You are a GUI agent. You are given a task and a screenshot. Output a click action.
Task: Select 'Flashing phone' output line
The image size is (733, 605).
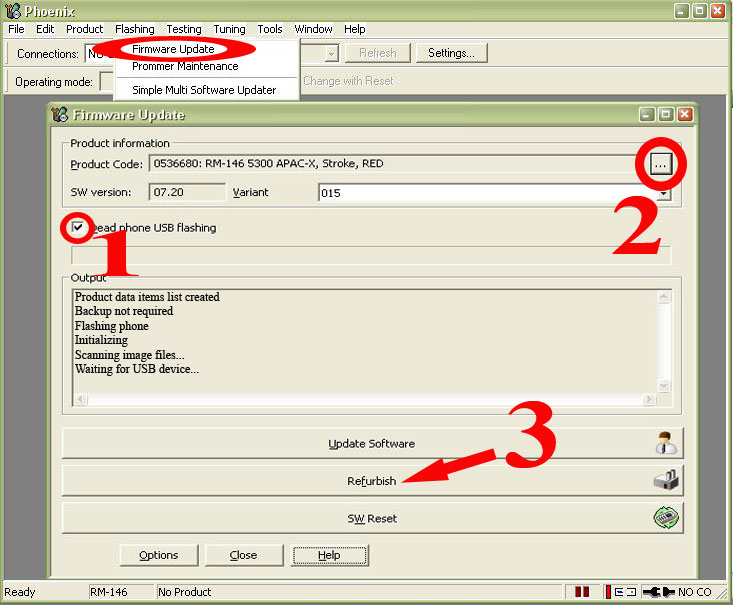click(112, 326)
